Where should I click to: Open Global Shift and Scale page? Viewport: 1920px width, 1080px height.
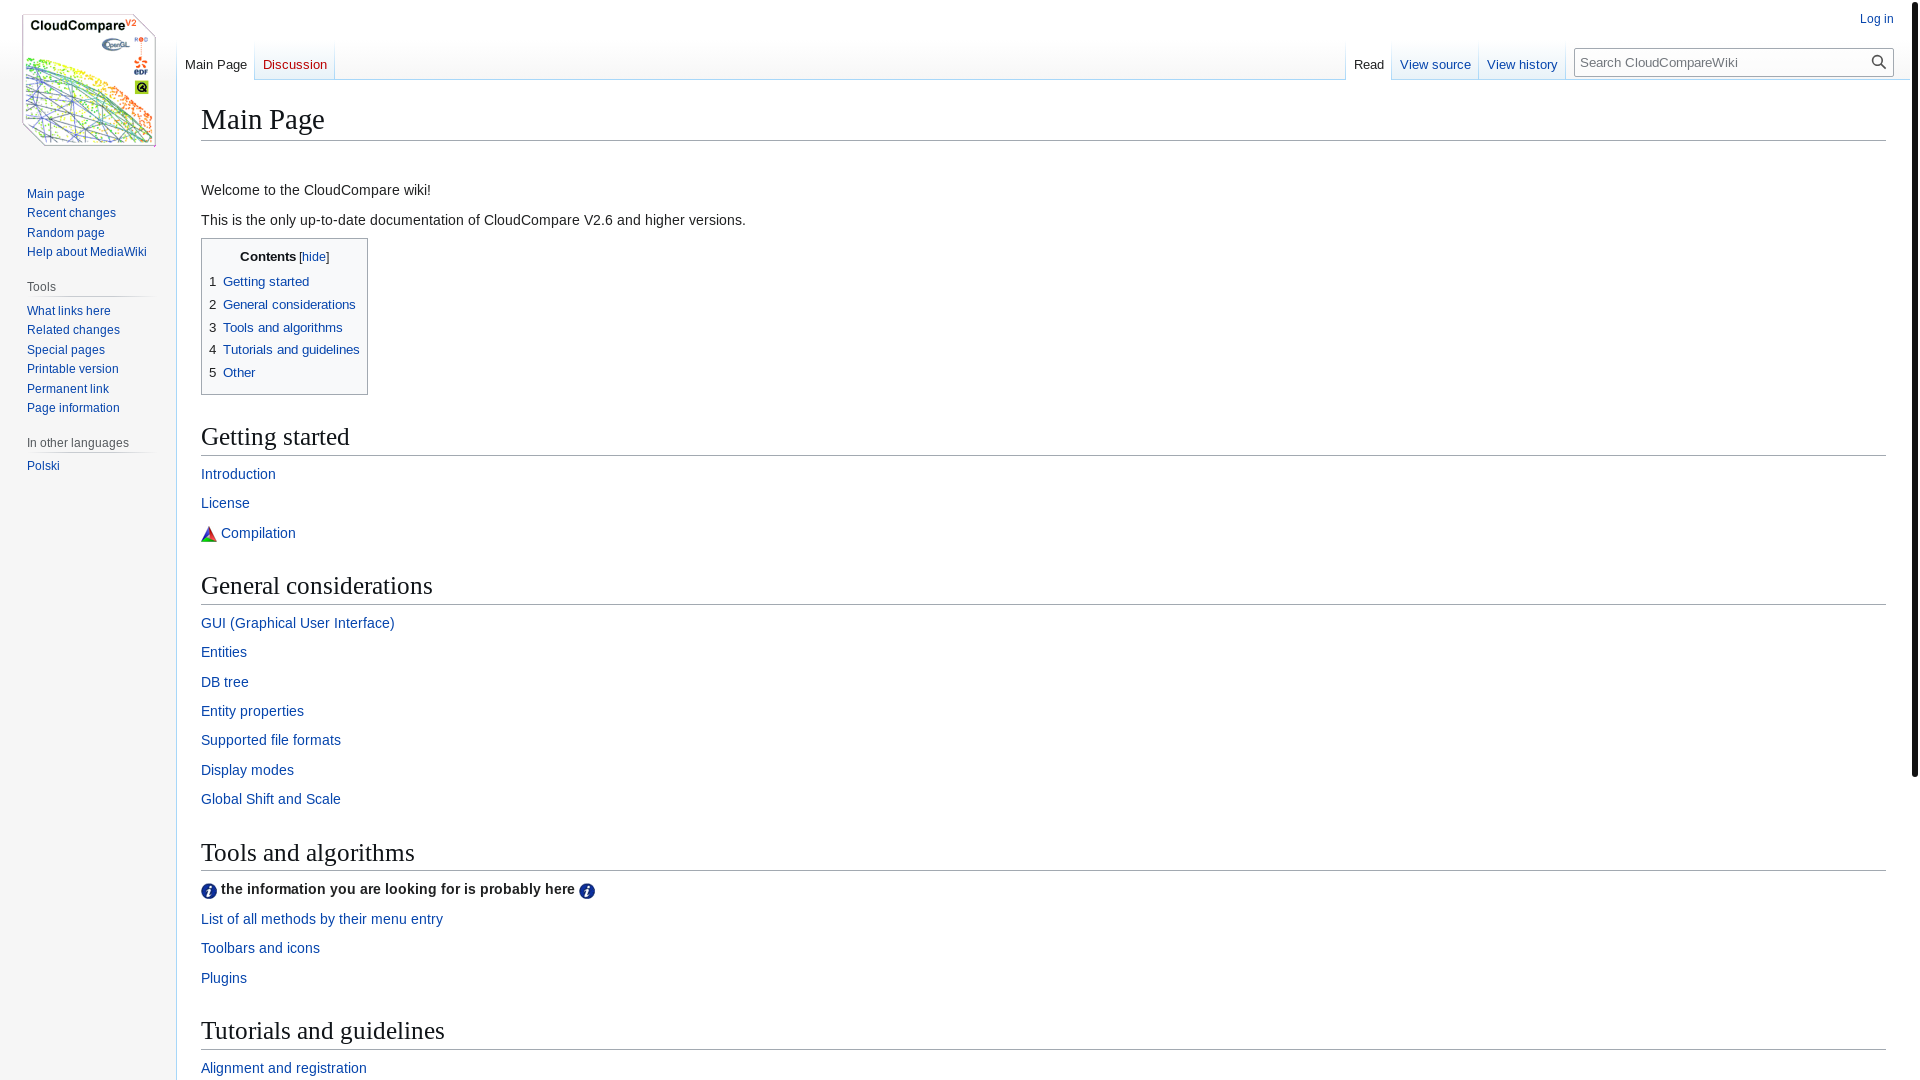click(271, 799)
